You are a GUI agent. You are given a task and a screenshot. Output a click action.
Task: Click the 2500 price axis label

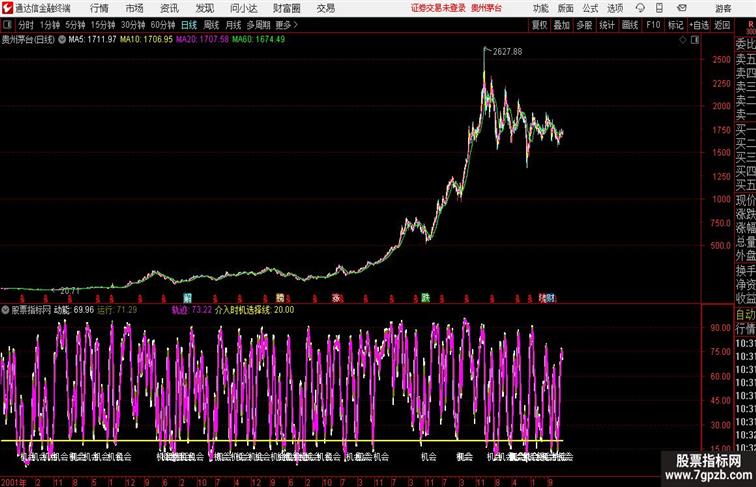coord(721,59)
